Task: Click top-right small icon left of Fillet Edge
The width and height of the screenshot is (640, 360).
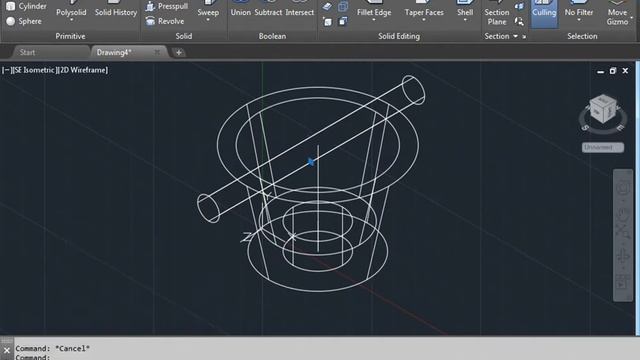Action: point(343,6)
